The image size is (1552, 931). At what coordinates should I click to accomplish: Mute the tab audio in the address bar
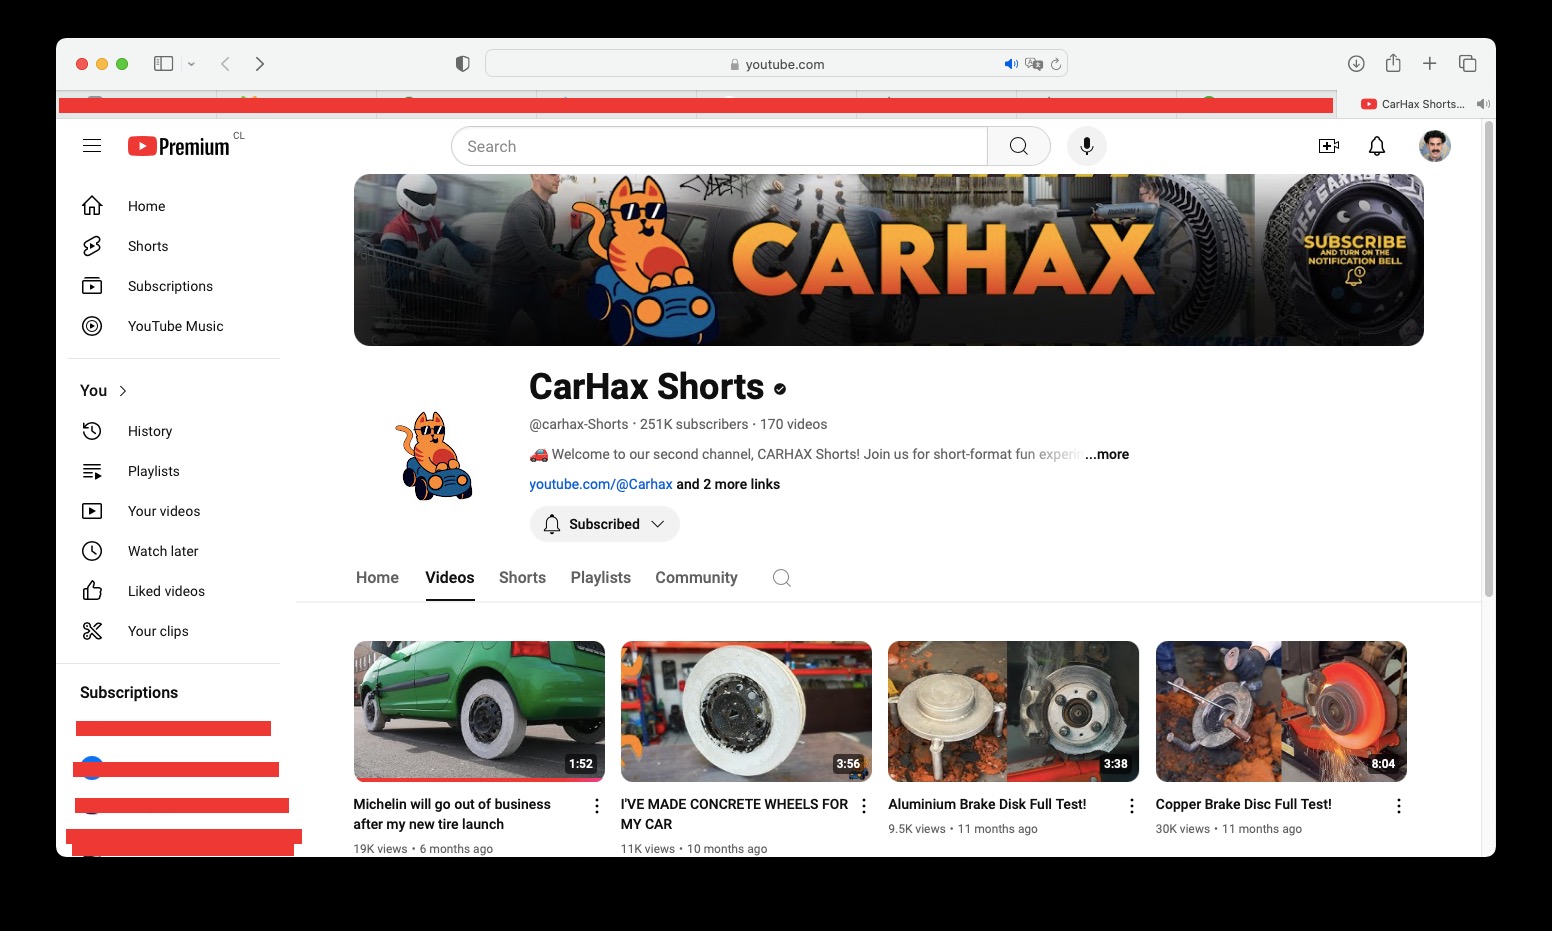point(1011,64)
